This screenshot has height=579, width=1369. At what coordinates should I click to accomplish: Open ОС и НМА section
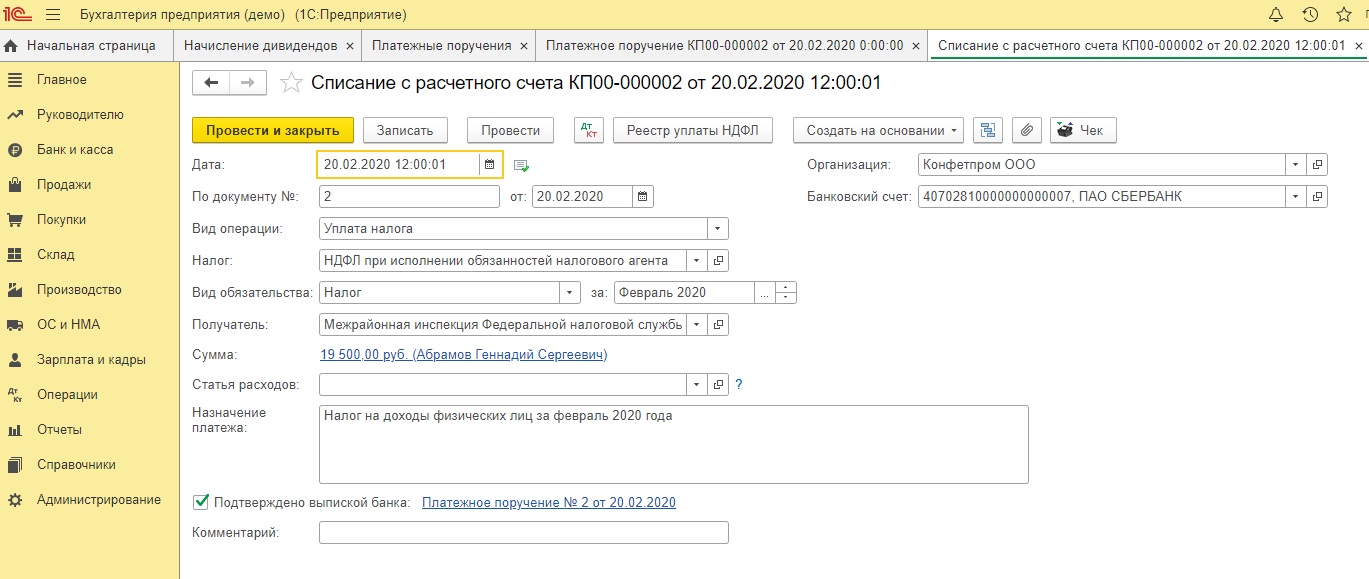68,325
